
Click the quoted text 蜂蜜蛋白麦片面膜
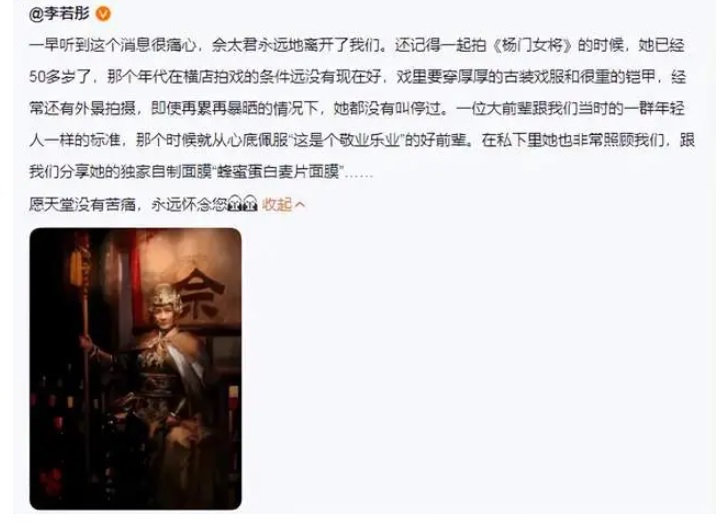pyautogui.click(x=280, y=171)
